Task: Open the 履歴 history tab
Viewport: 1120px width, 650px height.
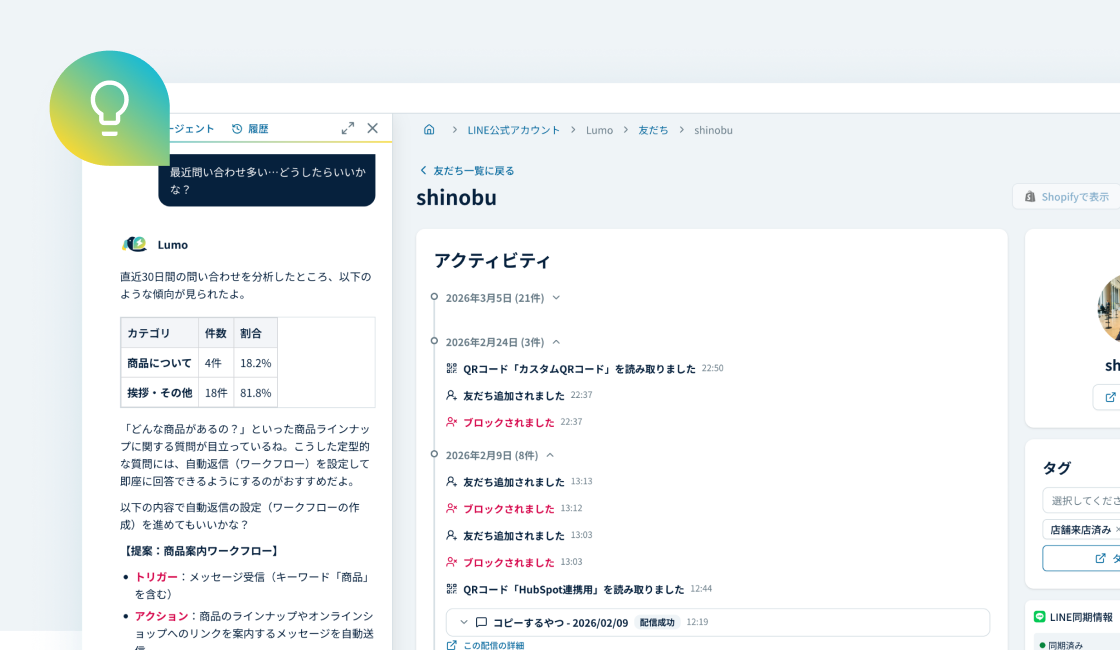Action: (250, 129)
